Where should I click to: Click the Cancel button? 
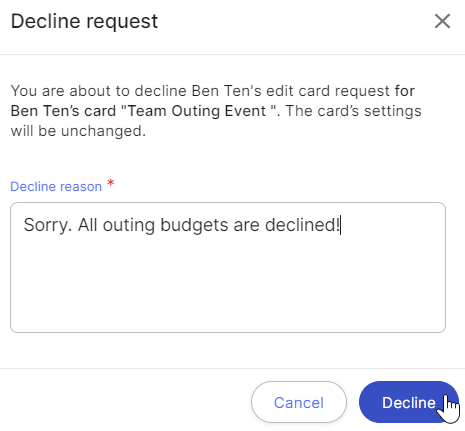(x=299, y=402)
